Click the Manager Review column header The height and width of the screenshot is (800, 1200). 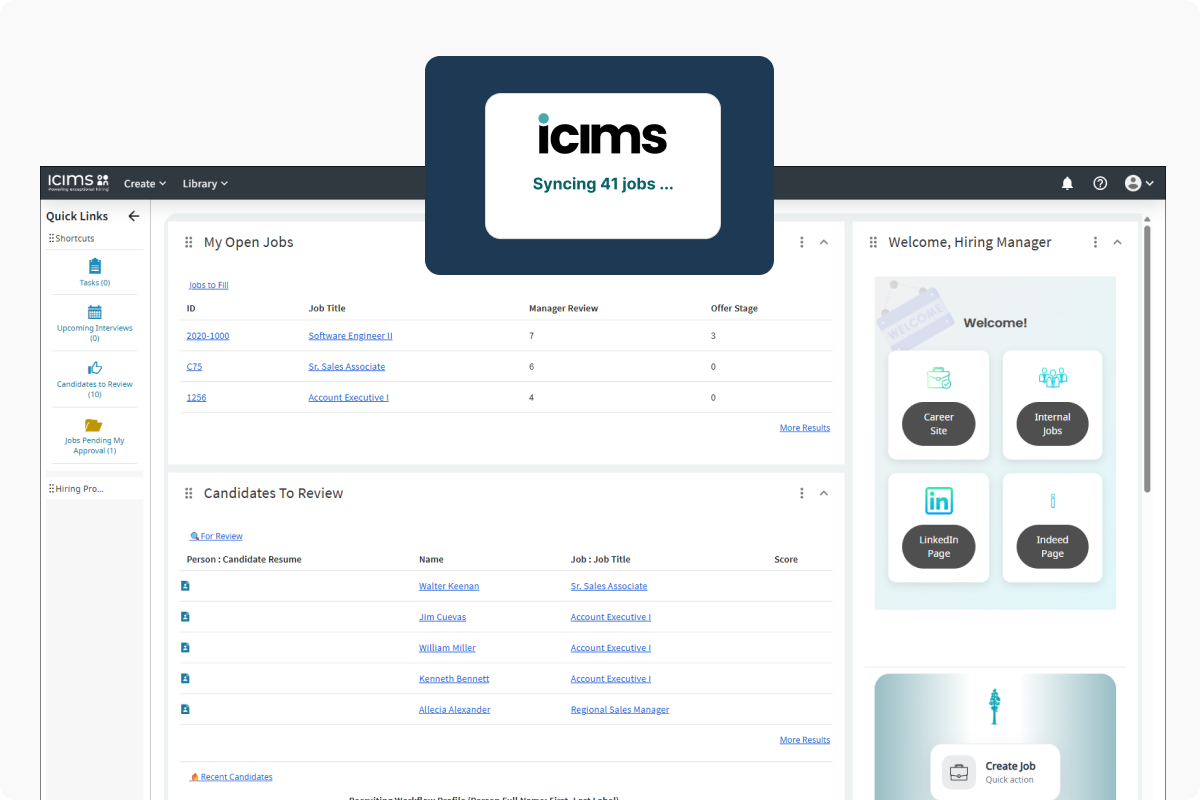point(564,308)
